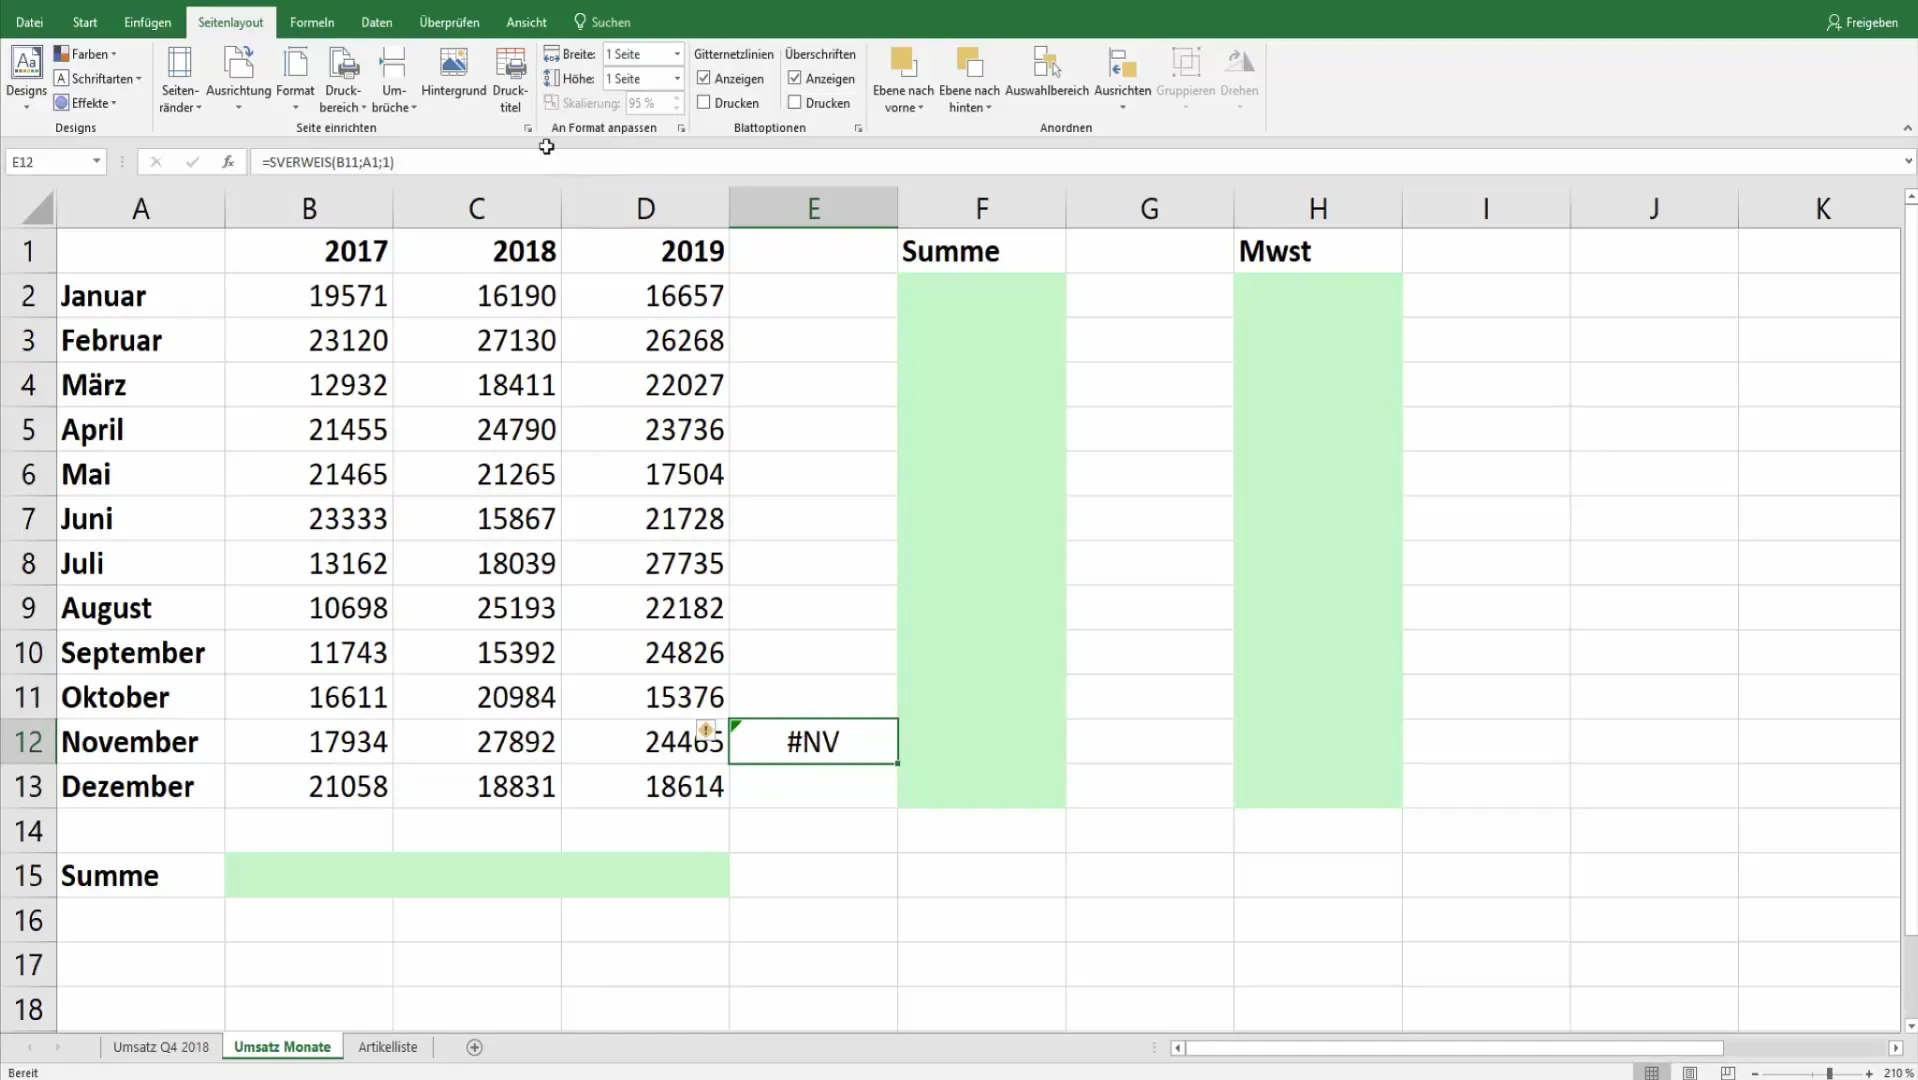Open the page Format size menu
Viewport: 1918px width, 1080px height.
coord(295,80)
